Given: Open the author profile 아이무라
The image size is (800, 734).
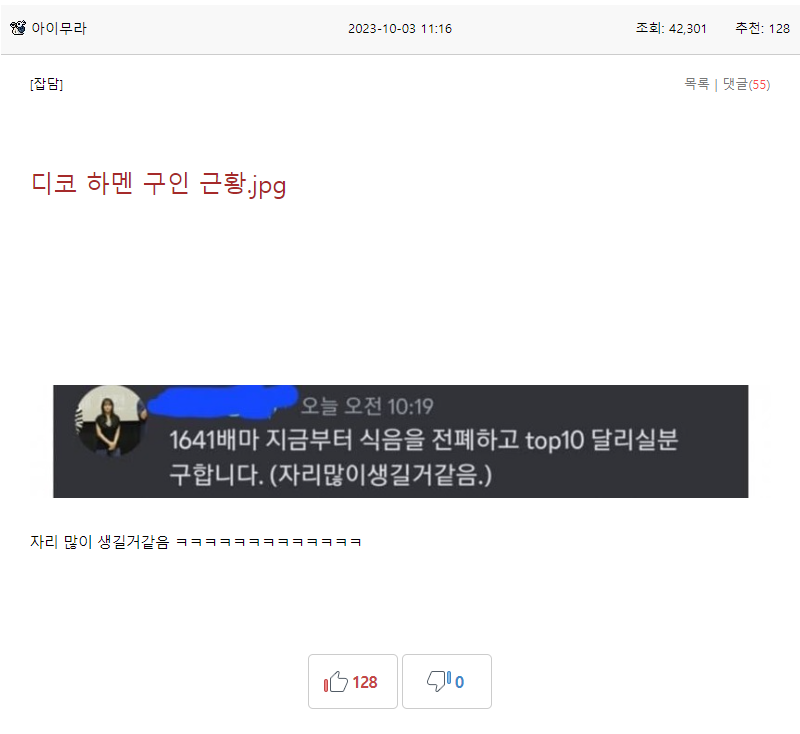Looking at the screenshot, I should point(59,28).
